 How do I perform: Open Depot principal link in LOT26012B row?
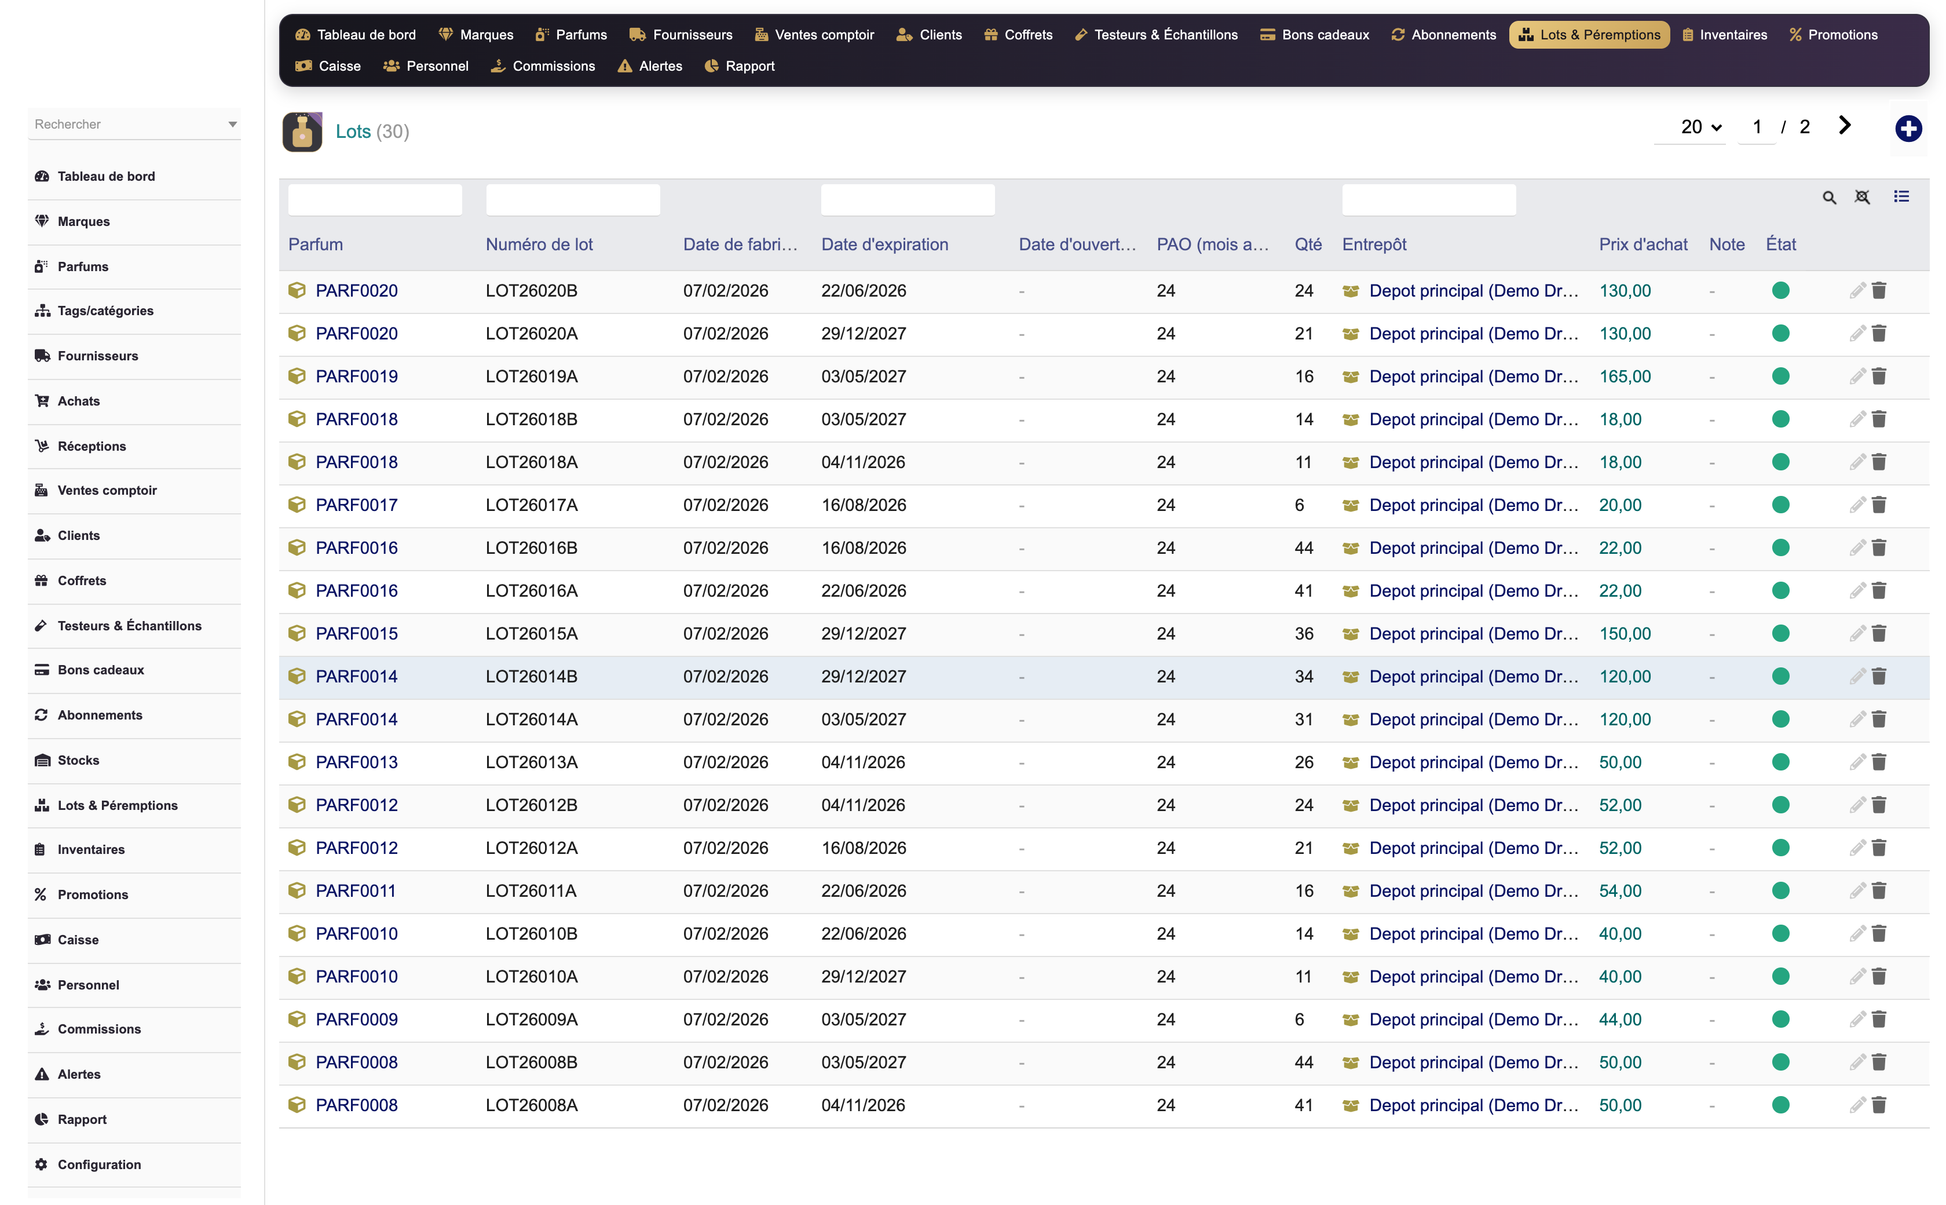click(x=1473, y=805)
